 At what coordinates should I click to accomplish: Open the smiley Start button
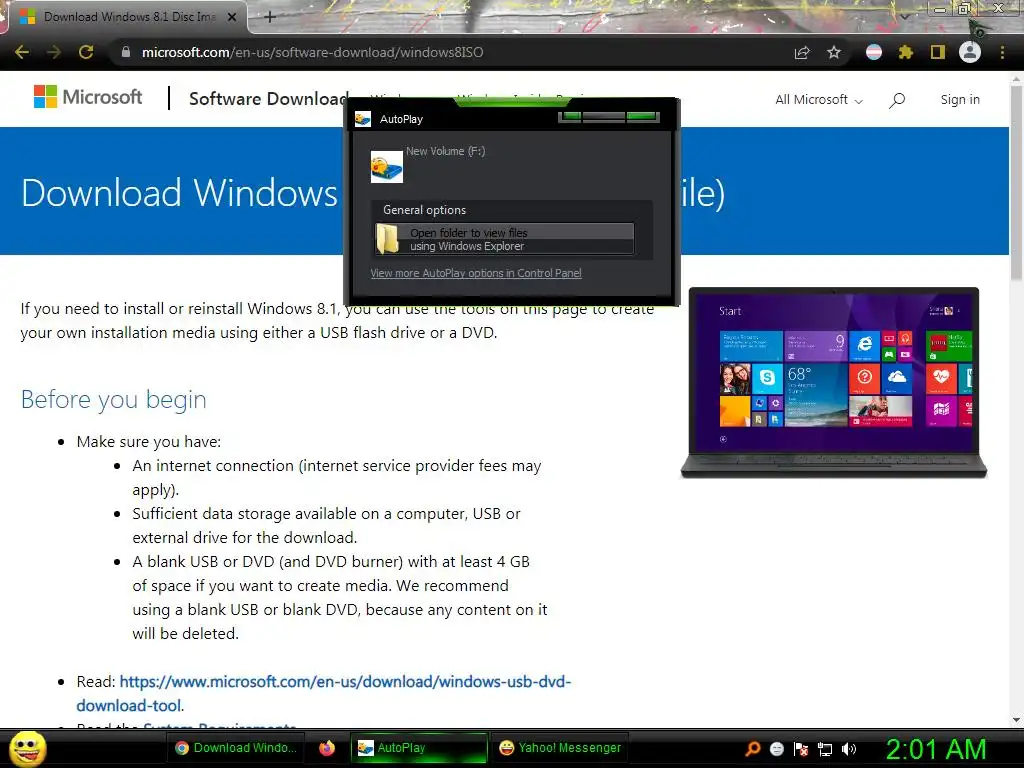coord(27,748)
